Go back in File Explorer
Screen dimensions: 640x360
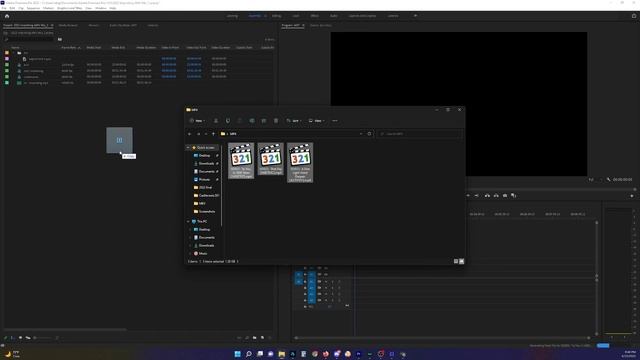pyautogui.click(x=190, y=134)
